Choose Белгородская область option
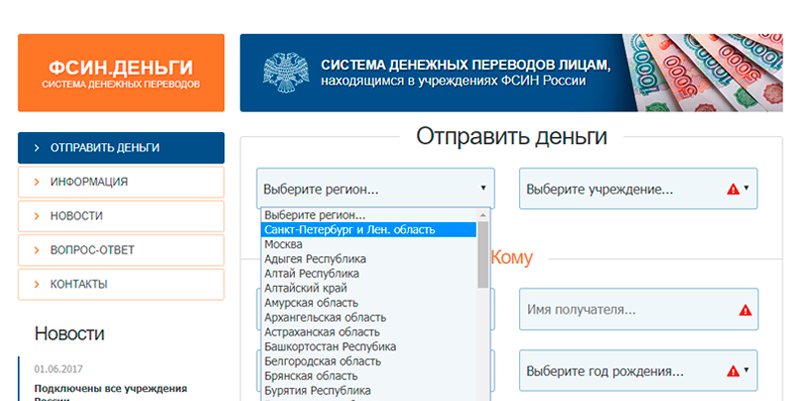 [368, 361]
